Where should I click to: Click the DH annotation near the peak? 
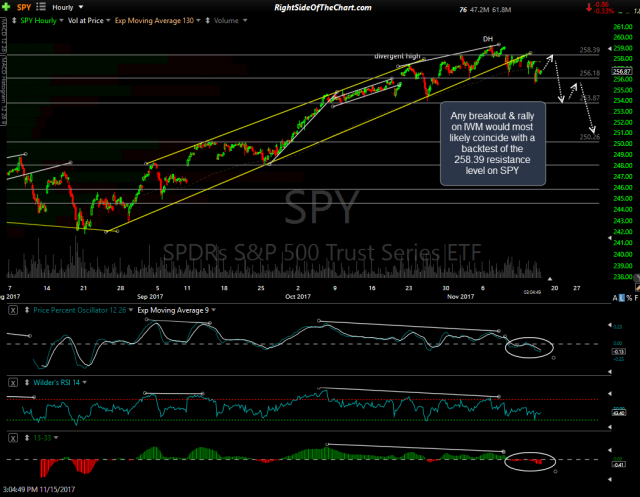(488, 39)
